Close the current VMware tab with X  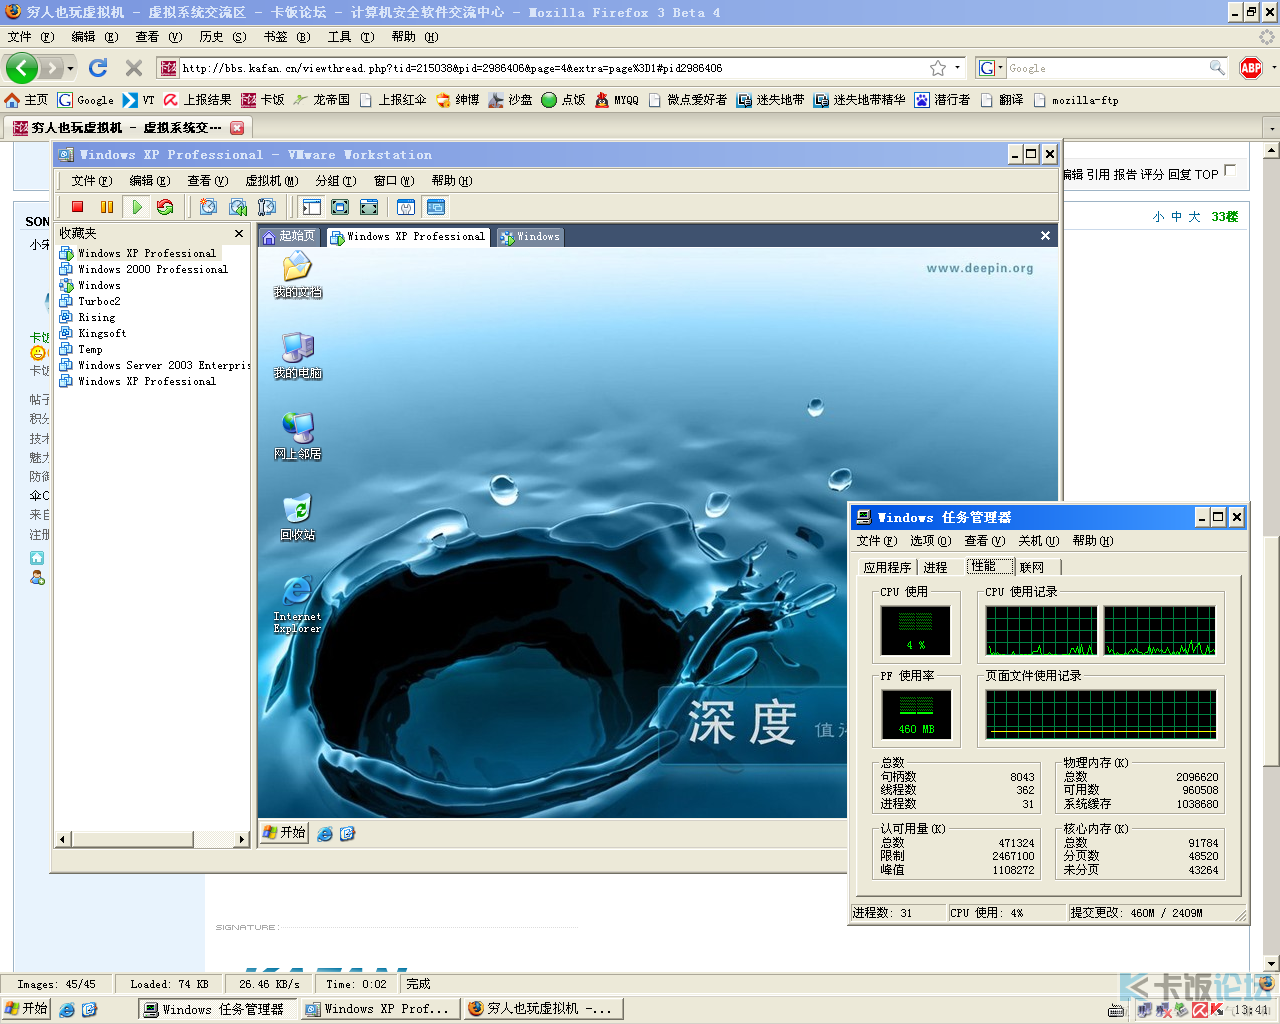pyautogui.click(x=1045, y=236)
